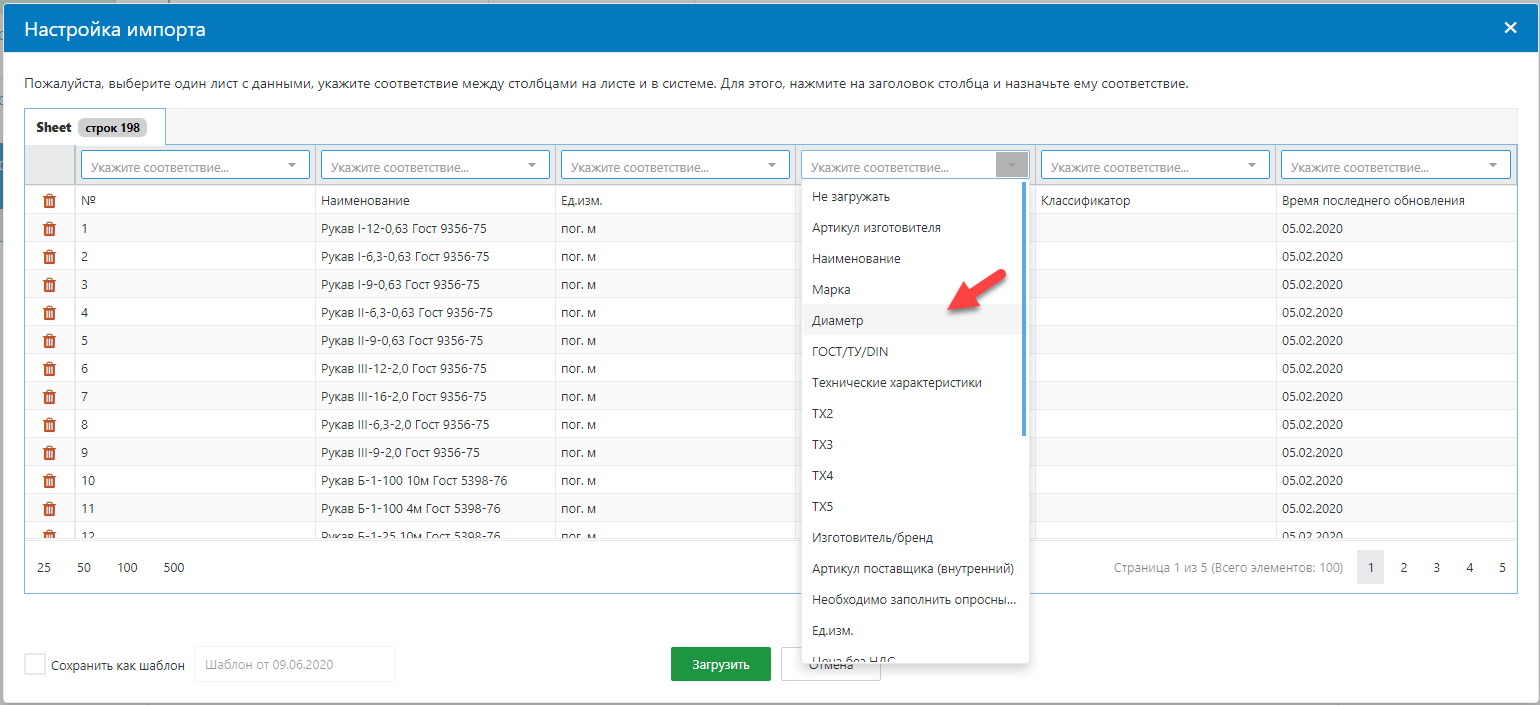Pick 'ГОСТ/ТУ/DIN' in dropdown list
Screen dimensions: 1540x705
(850, 352)
